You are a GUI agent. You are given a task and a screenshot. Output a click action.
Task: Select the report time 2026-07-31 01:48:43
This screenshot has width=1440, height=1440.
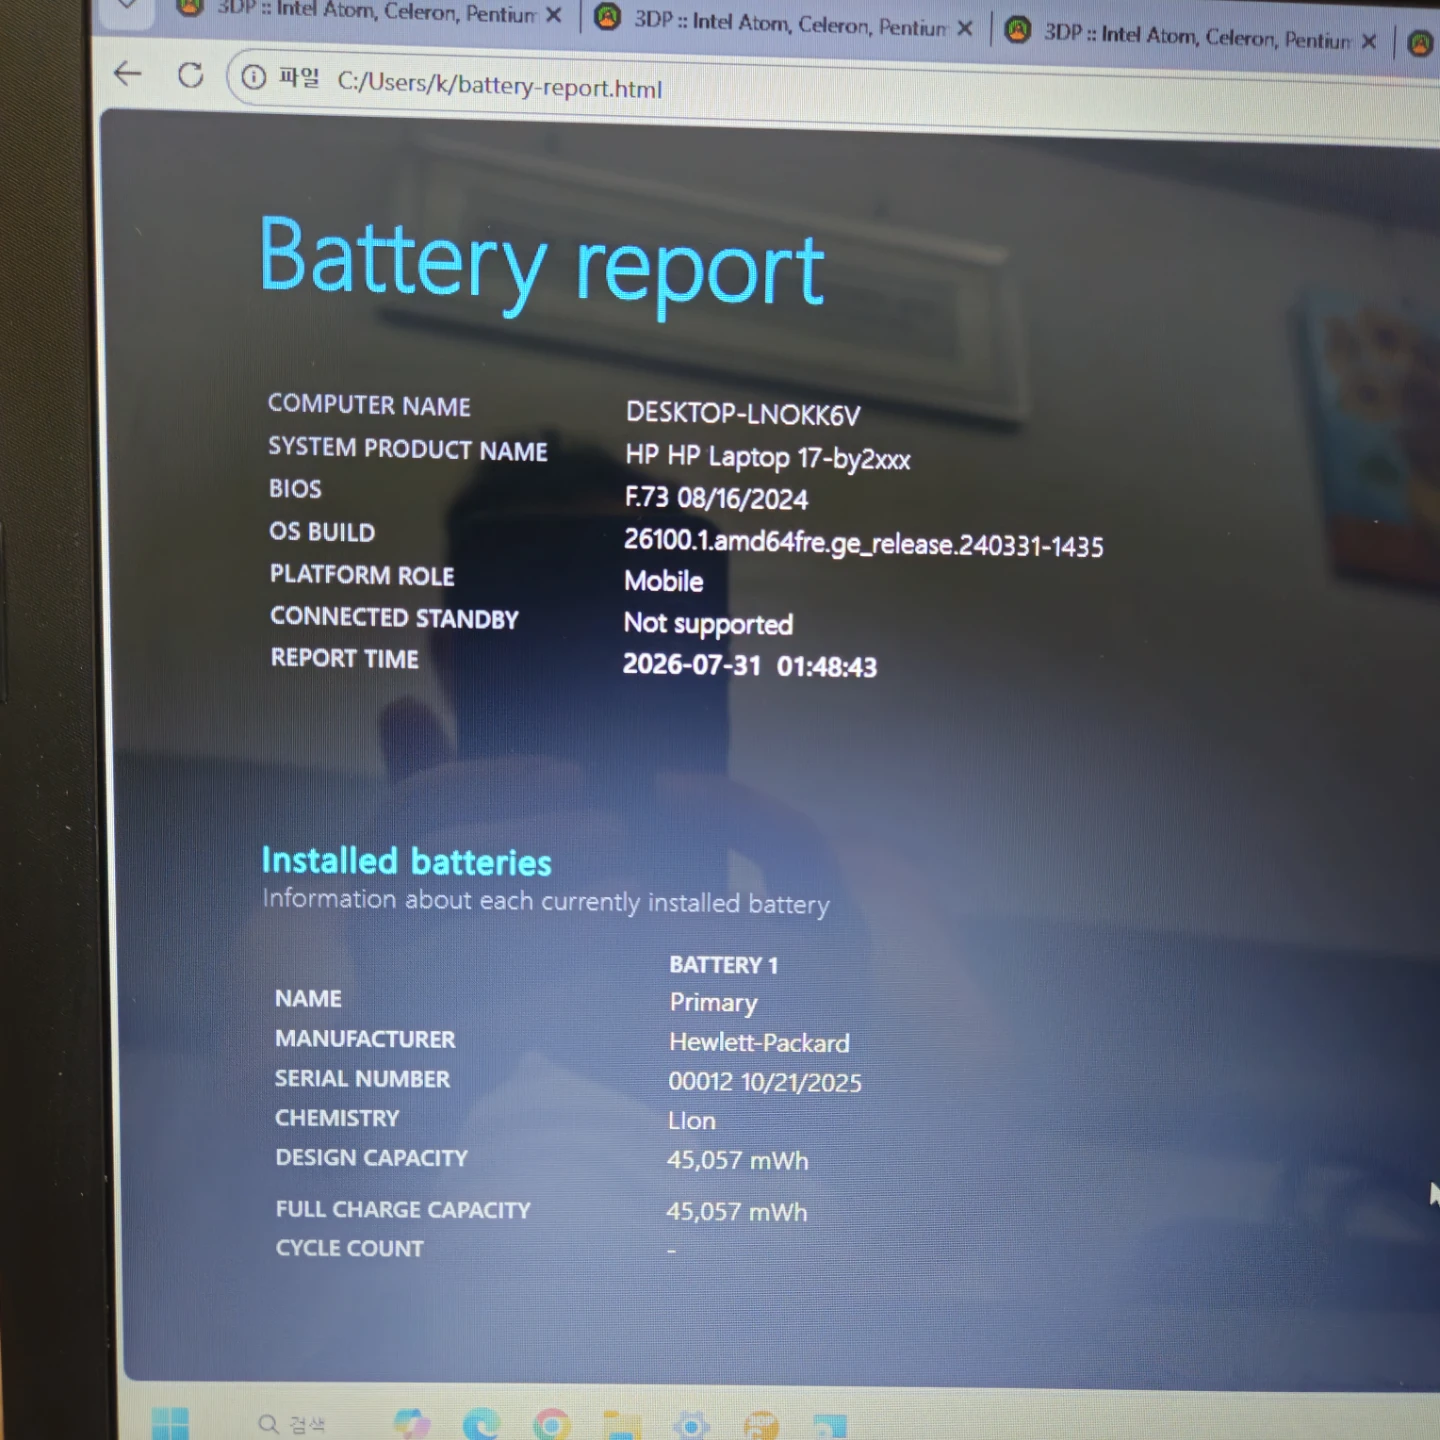point(750,666)
